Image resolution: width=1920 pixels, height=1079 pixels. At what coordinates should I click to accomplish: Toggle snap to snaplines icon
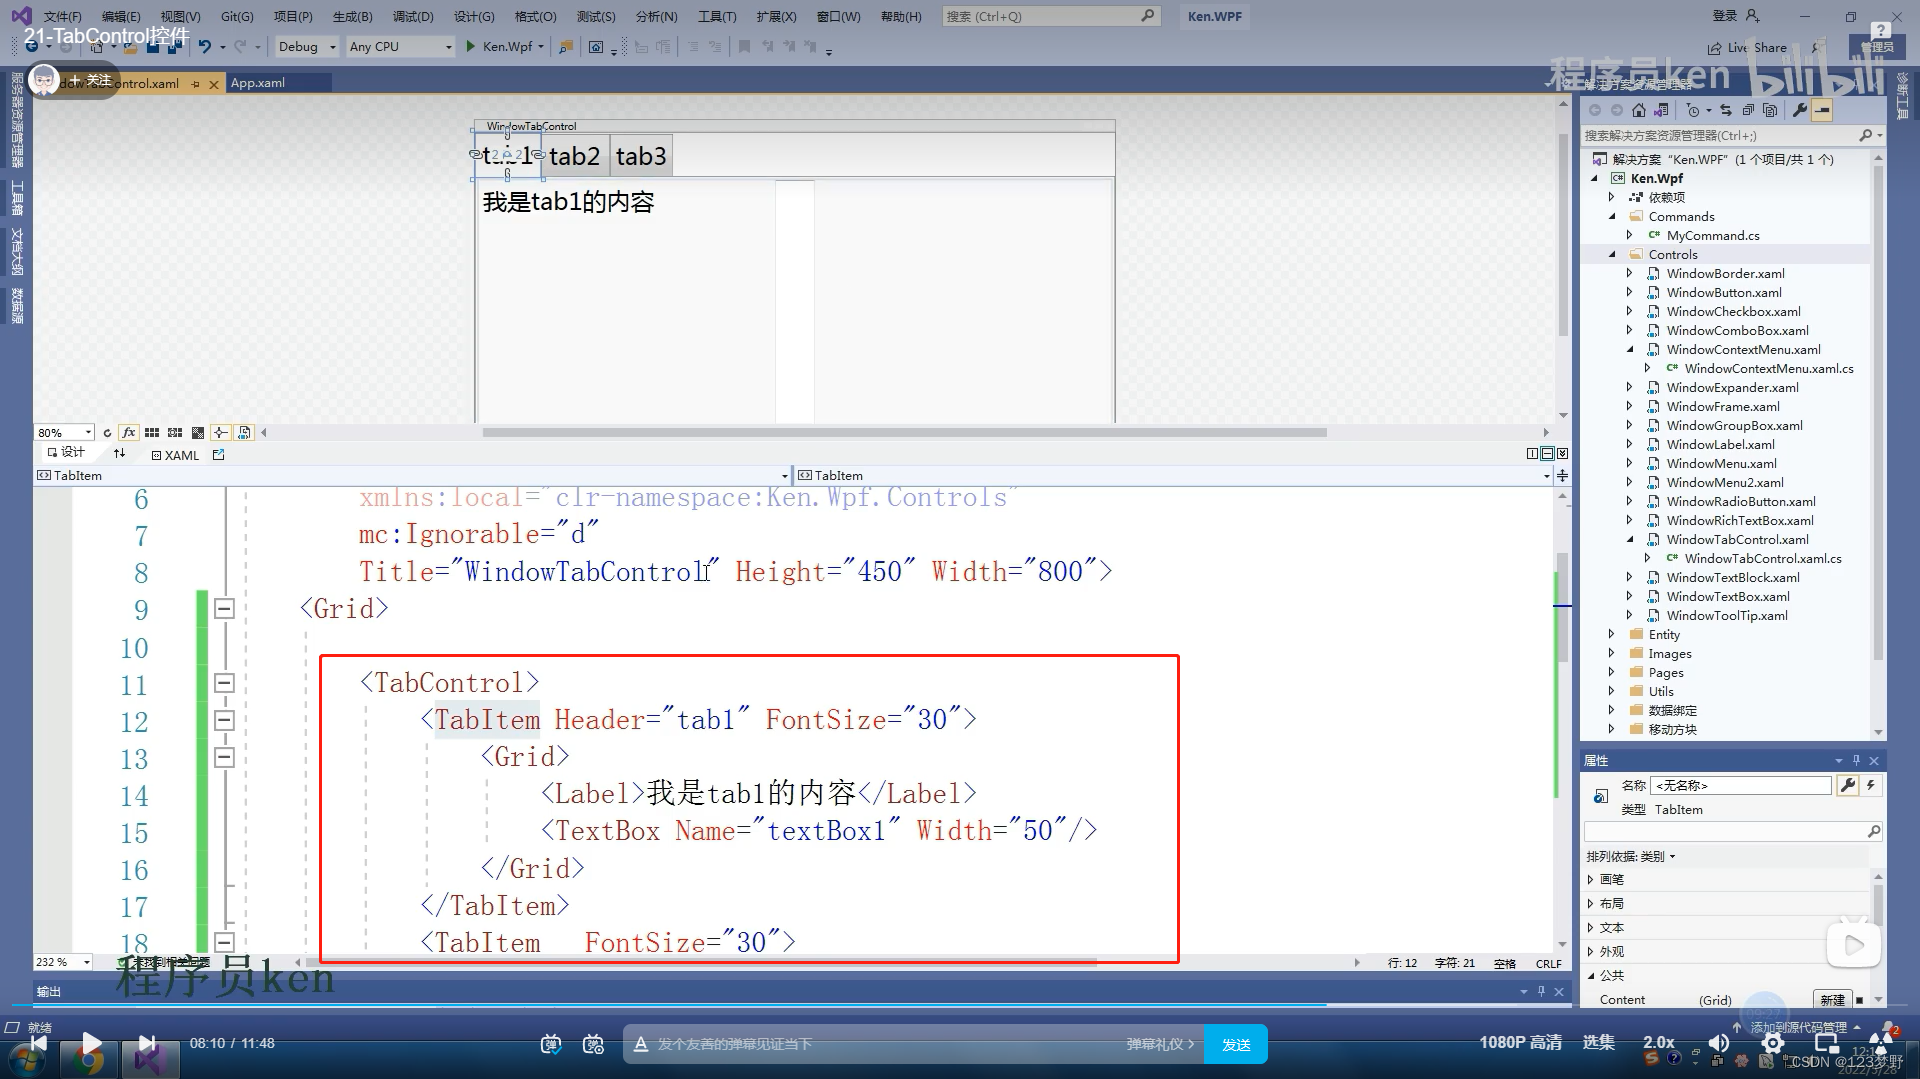point(221,433)
